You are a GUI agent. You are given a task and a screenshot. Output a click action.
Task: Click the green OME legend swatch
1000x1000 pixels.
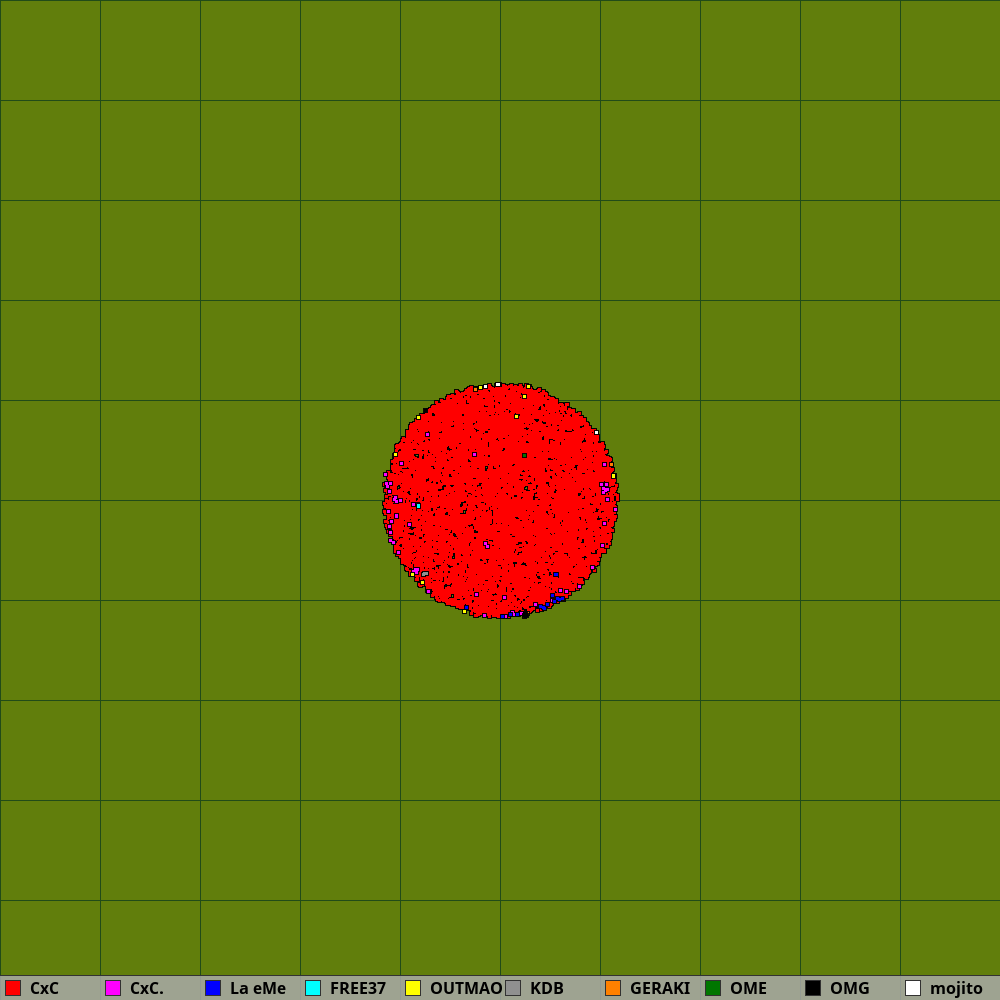point(713,988)
